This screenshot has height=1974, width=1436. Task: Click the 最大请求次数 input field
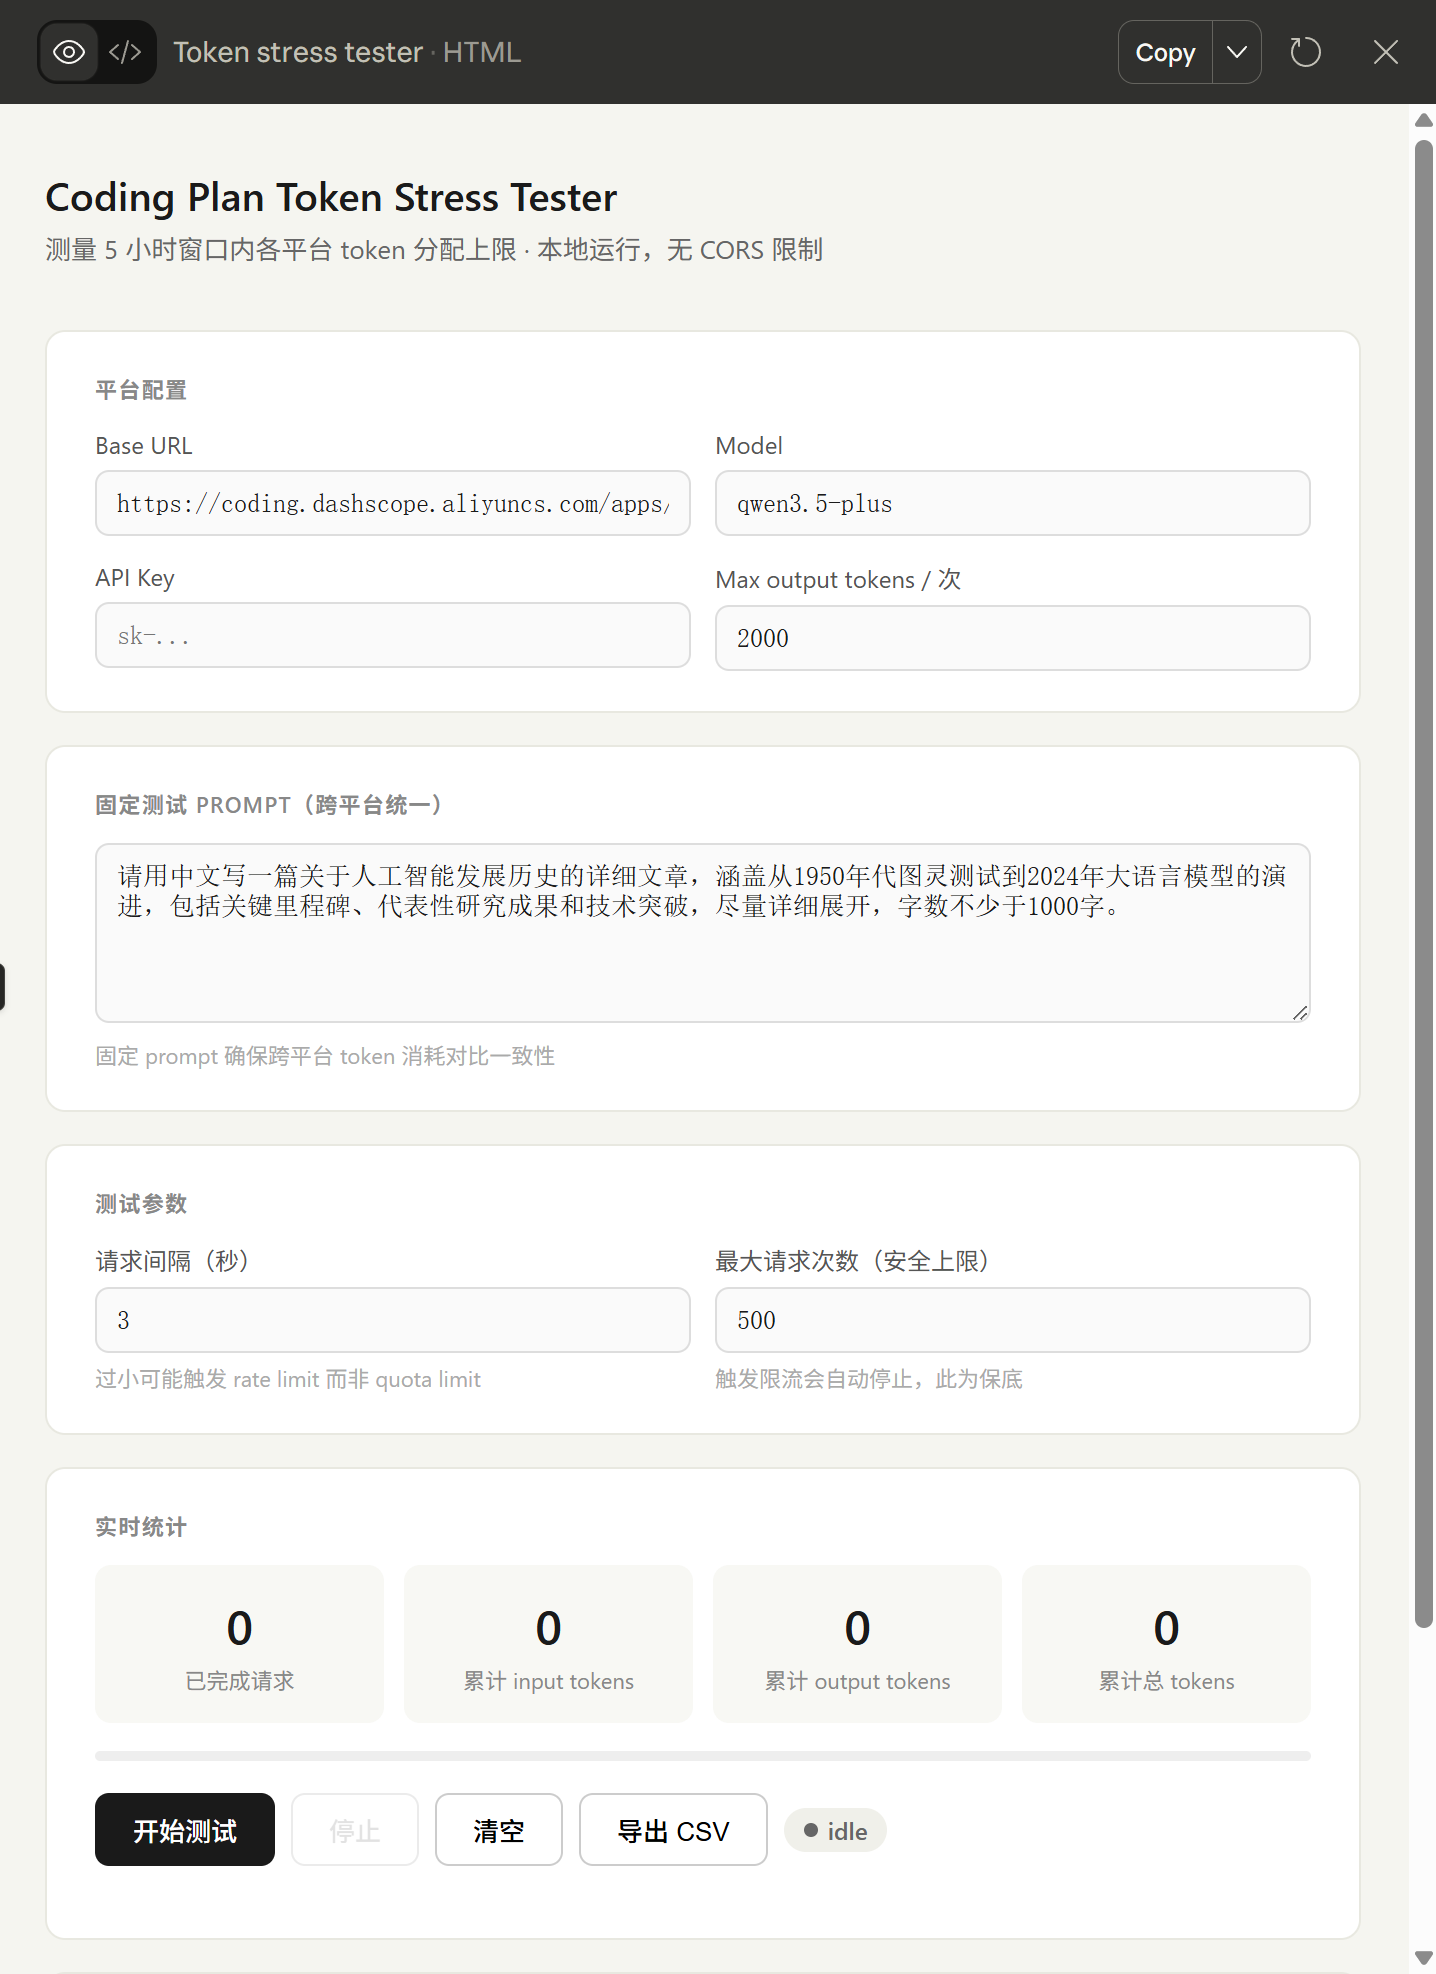click(1012, 1320)
